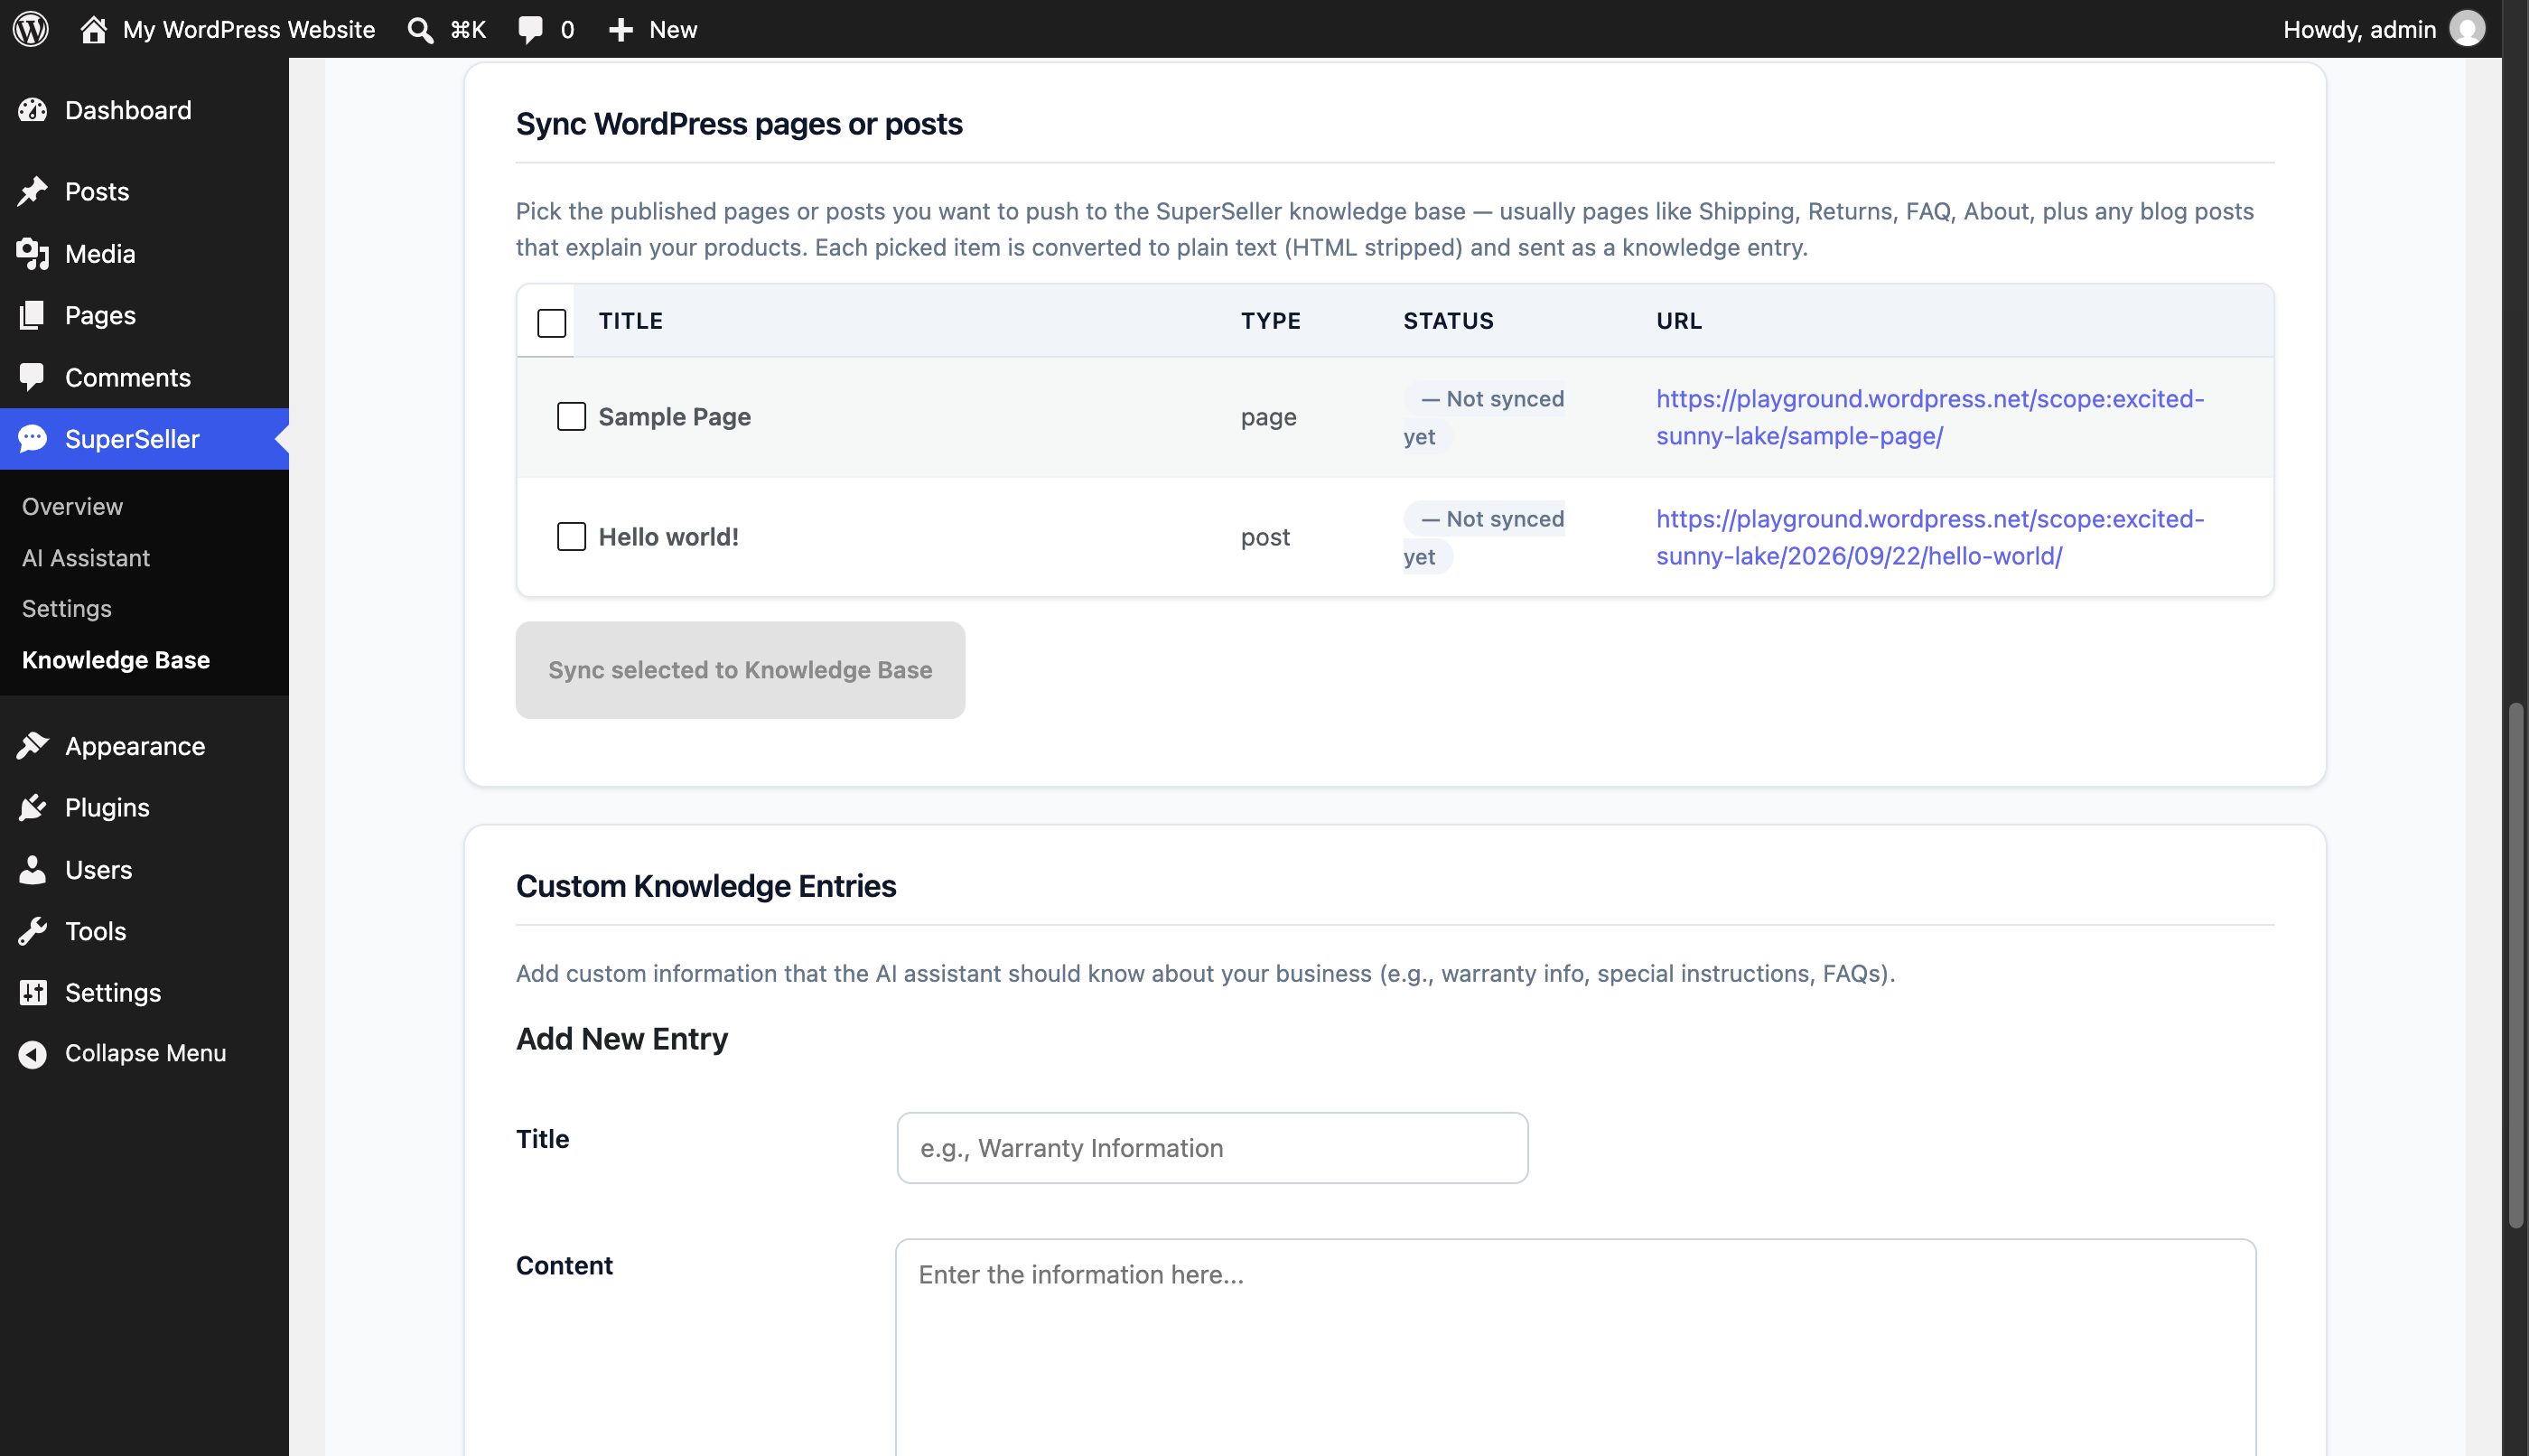Click the Add New Entry heading
Screen dimensions: 2529x1456
(x=622, y=1039)
